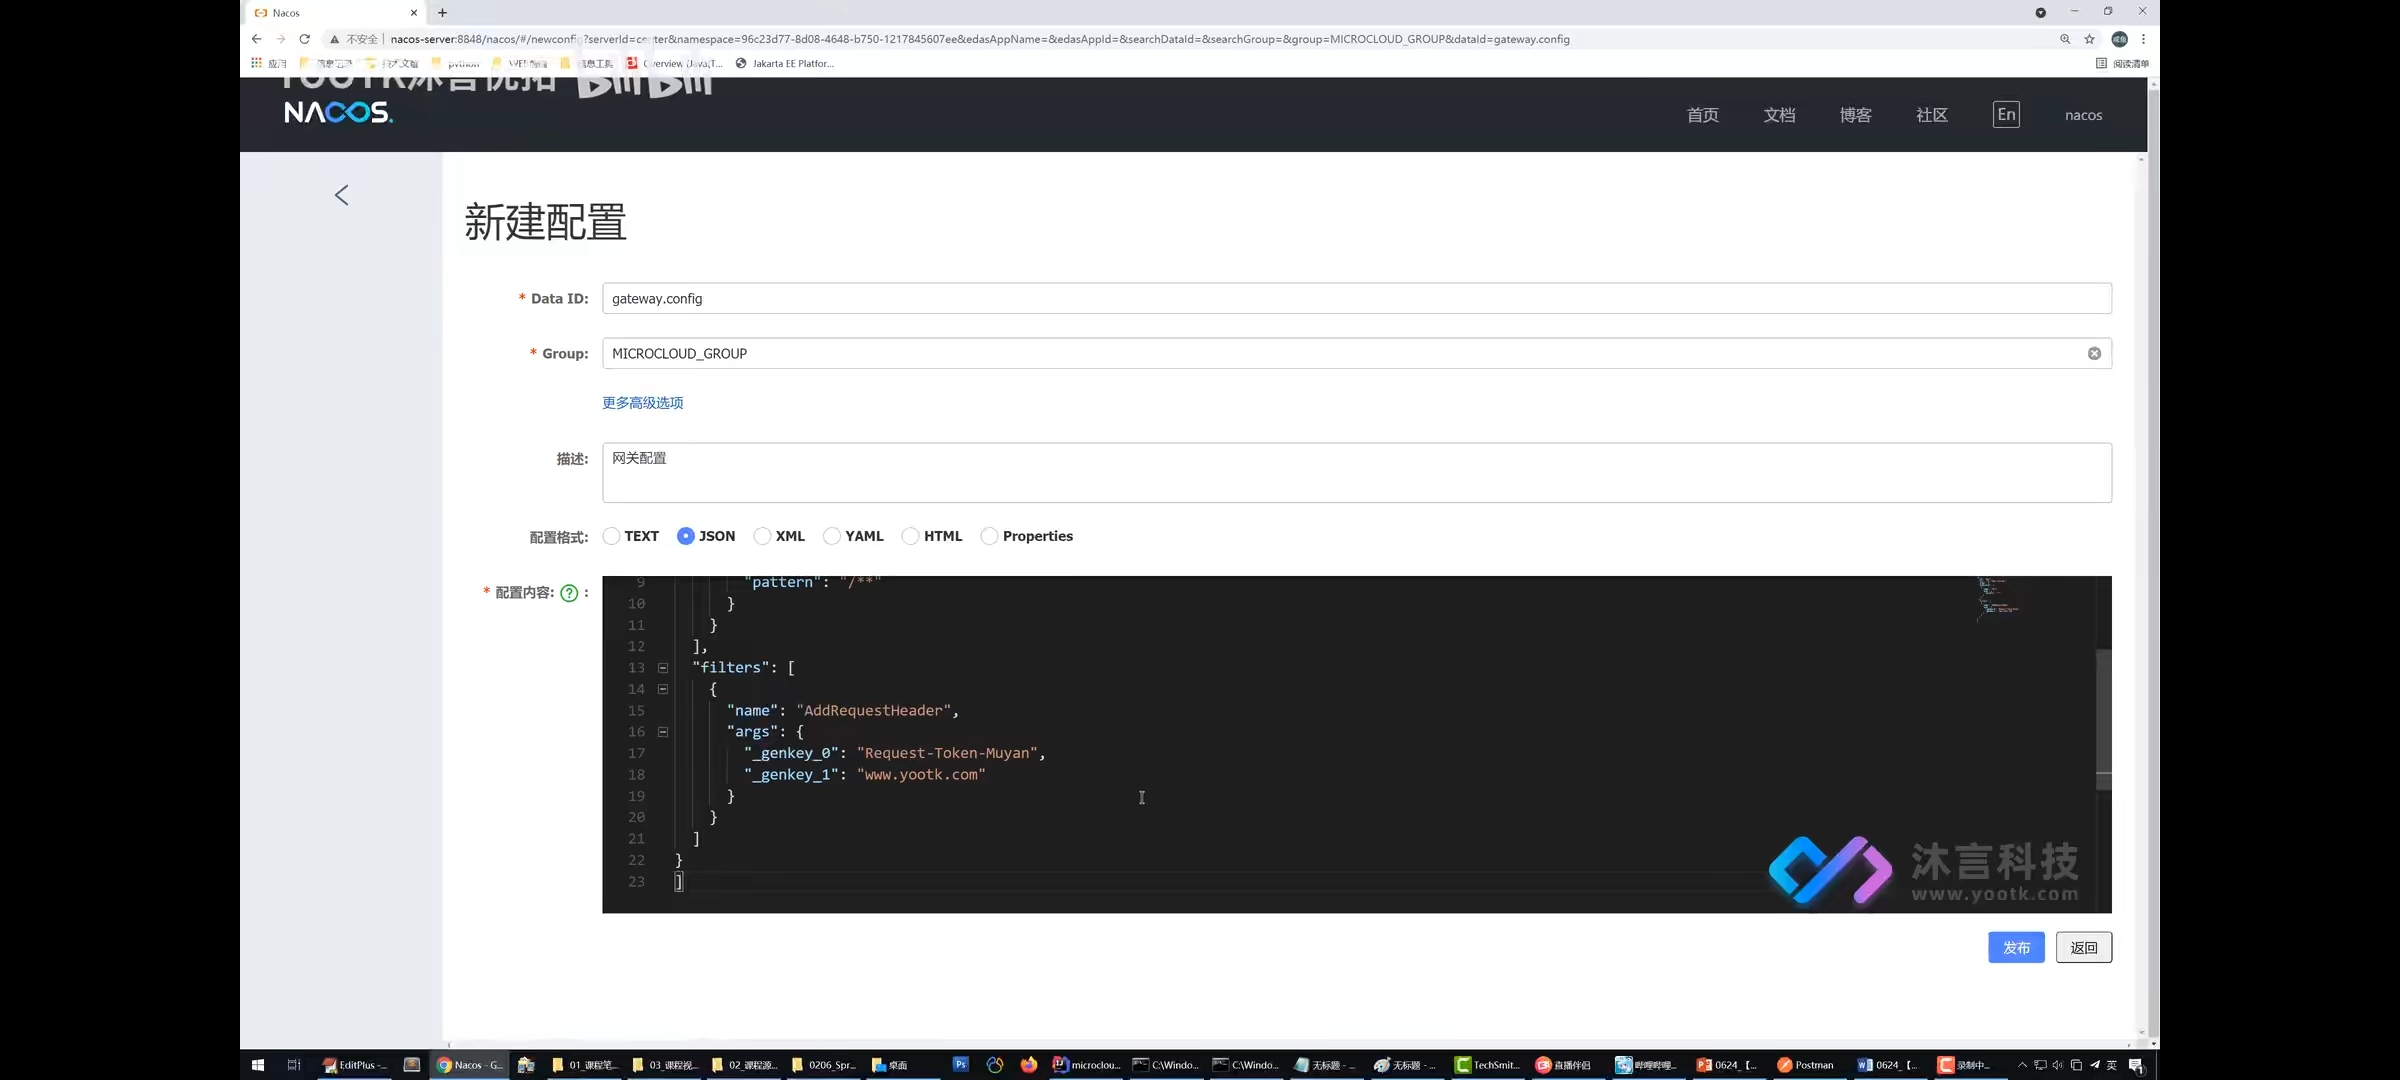Open 博客 in the Nacos header

(1855, 115)
